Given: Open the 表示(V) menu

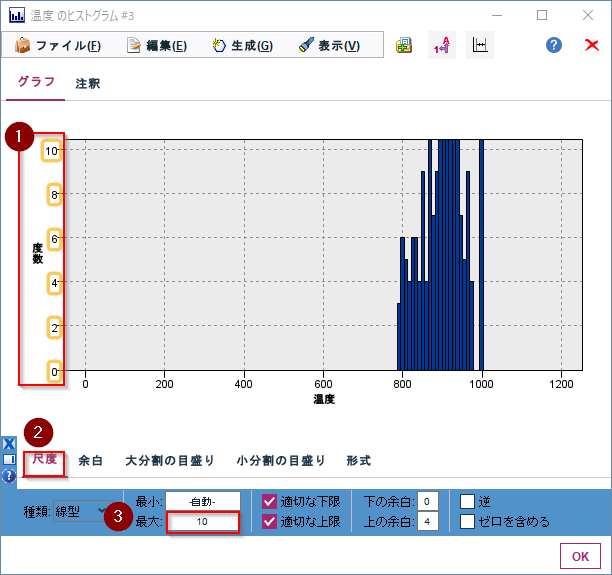Looking at the screenshot, I should click(329, 46).
